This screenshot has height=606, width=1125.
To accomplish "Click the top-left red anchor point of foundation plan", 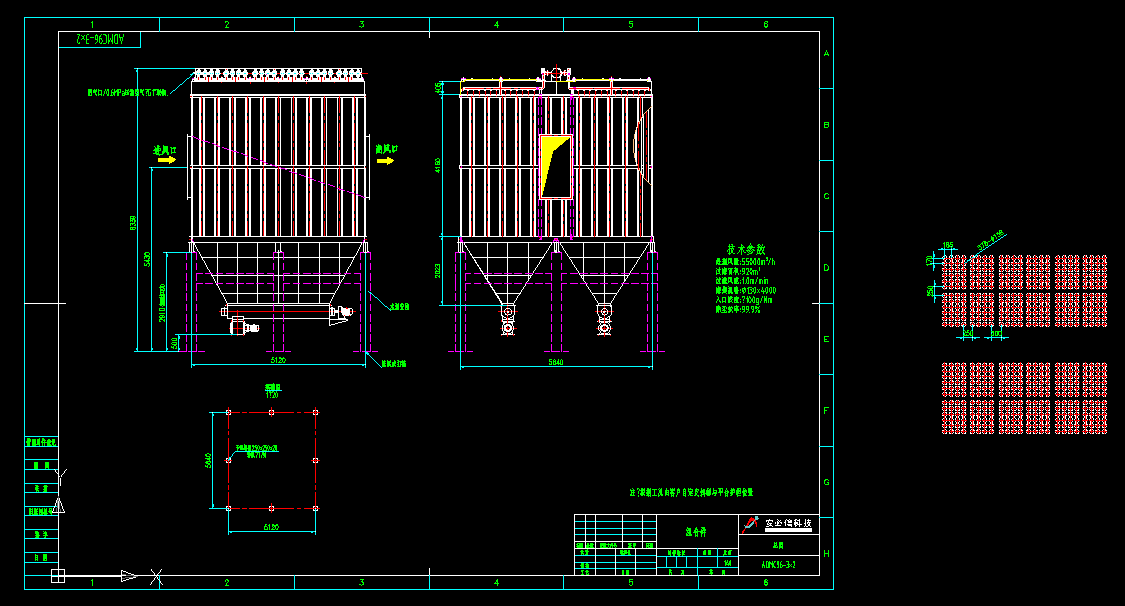I will pyautogui.click(x=229, y=412).
